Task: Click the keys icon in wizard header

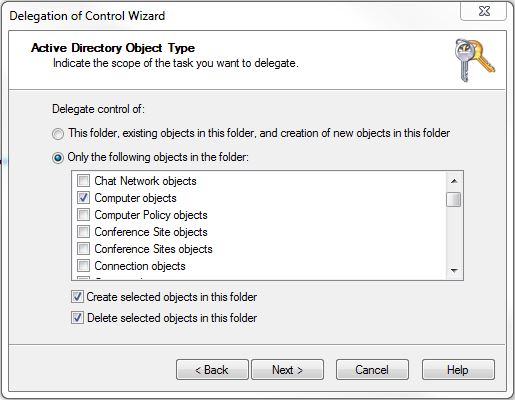Action: click(475, 60)
